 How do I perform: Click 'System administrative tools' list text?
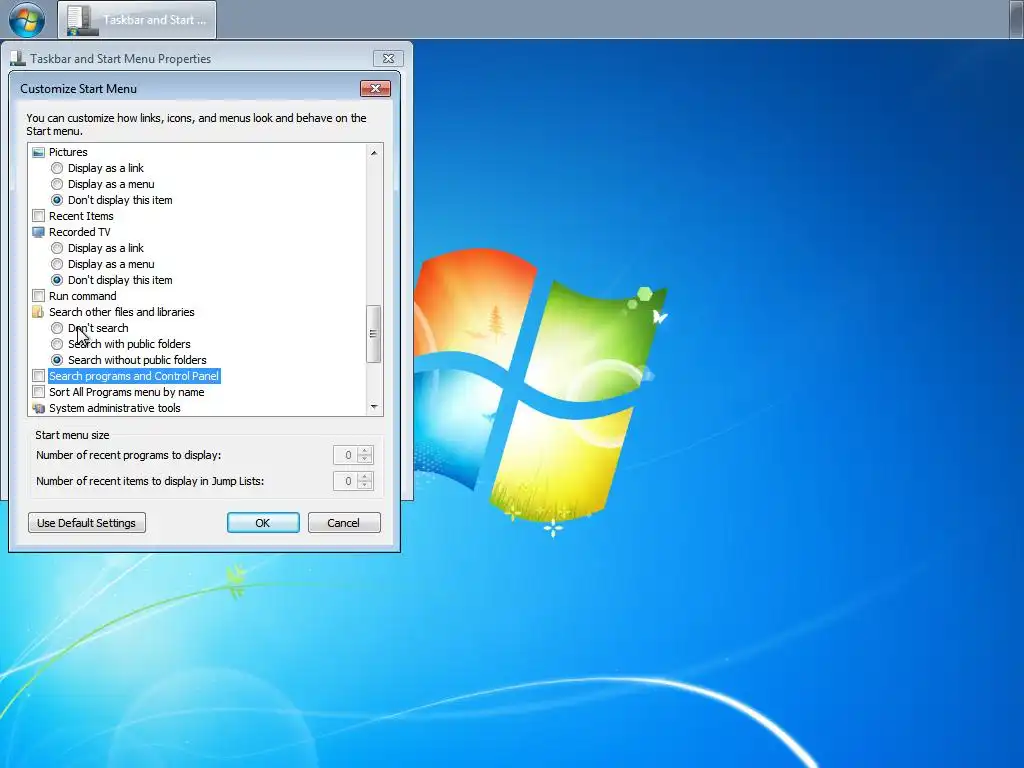(115, 408)
